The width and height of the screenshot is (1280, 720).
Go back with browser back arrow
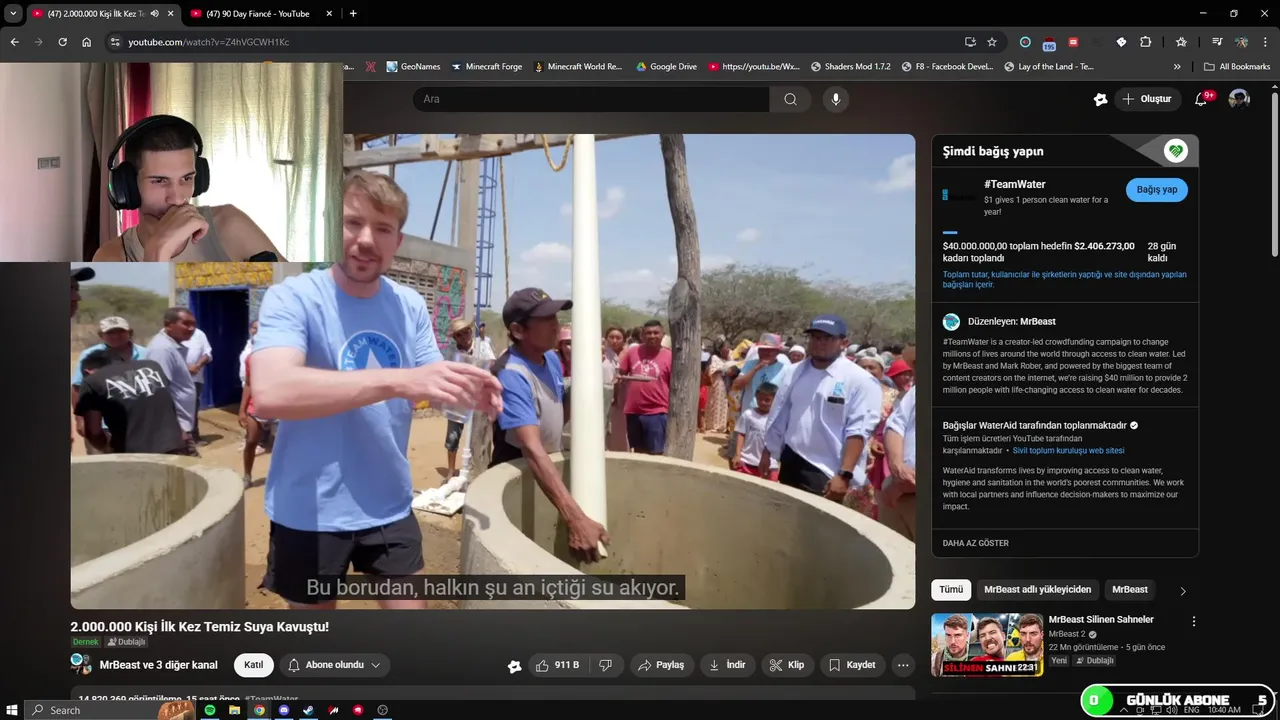[x=15, y=42]
